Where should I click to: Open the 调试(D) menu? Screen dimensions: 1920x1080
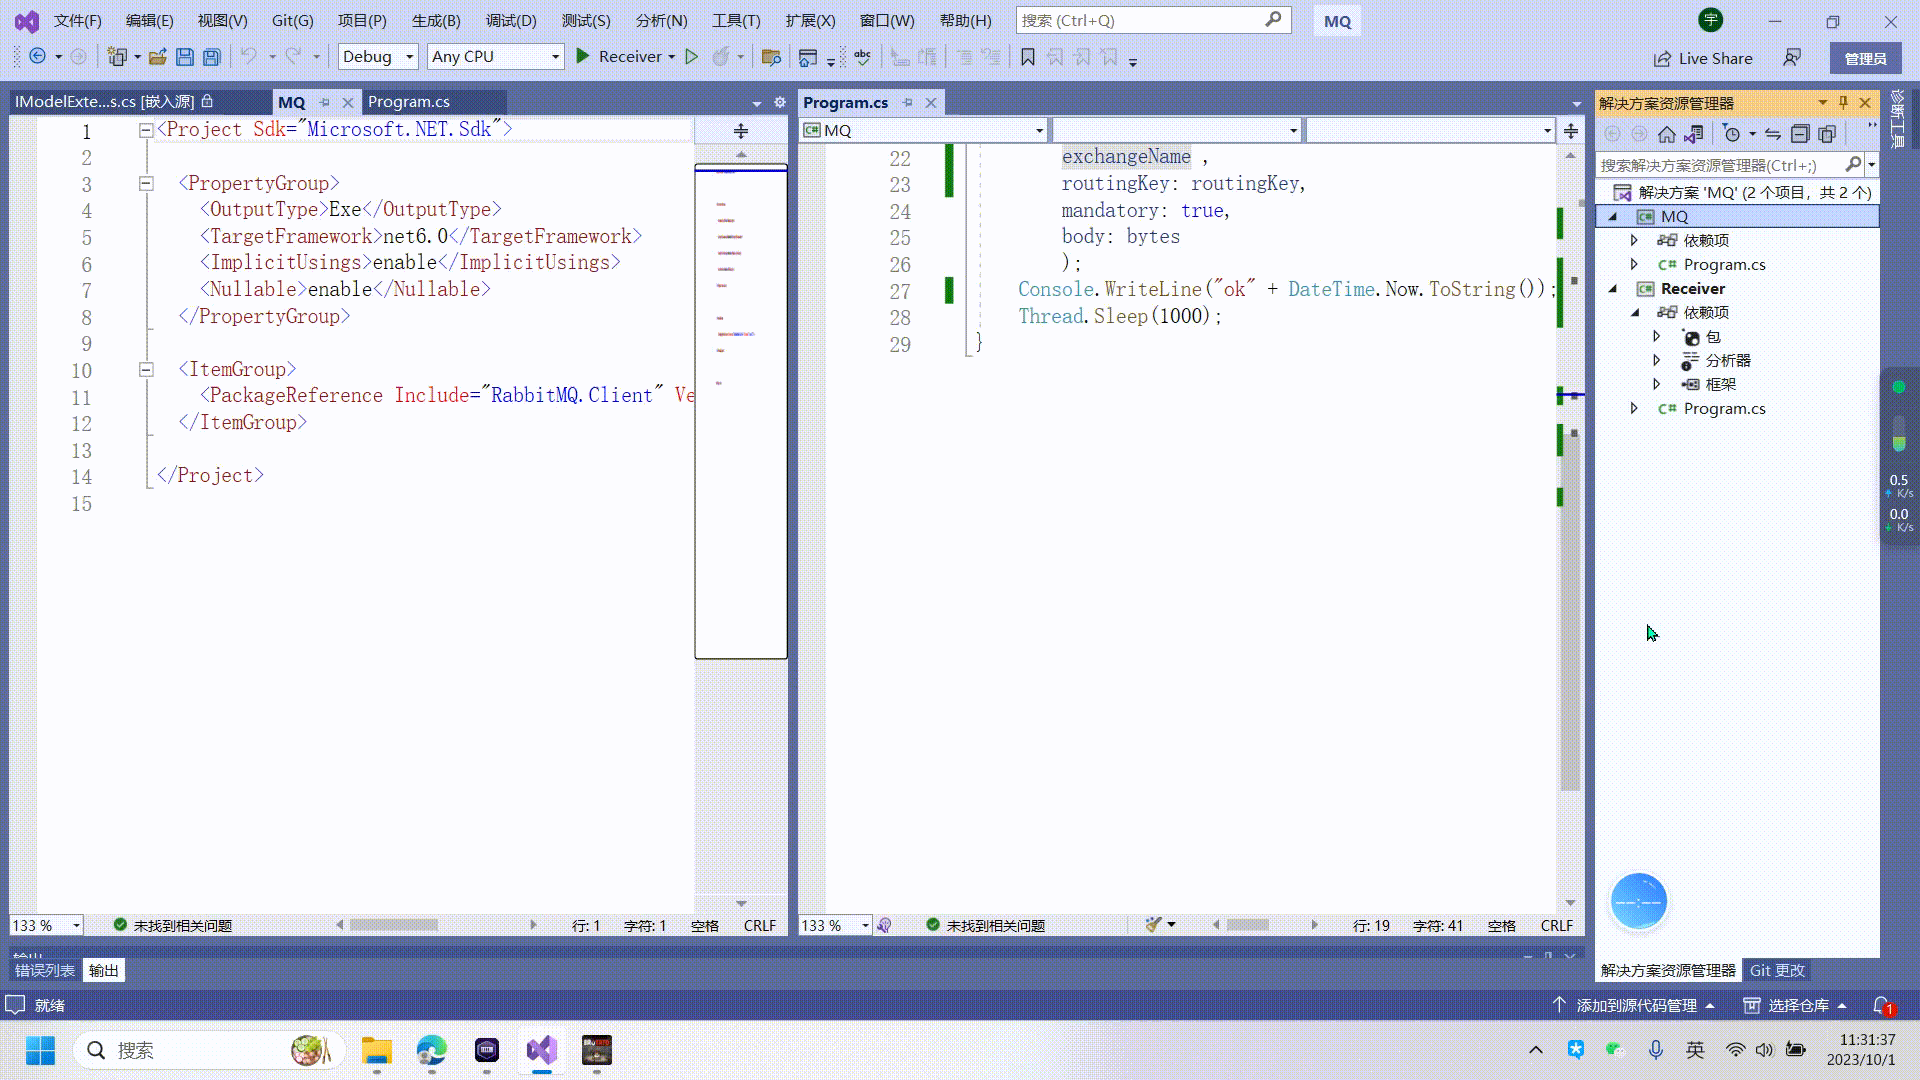coord(510,20)
